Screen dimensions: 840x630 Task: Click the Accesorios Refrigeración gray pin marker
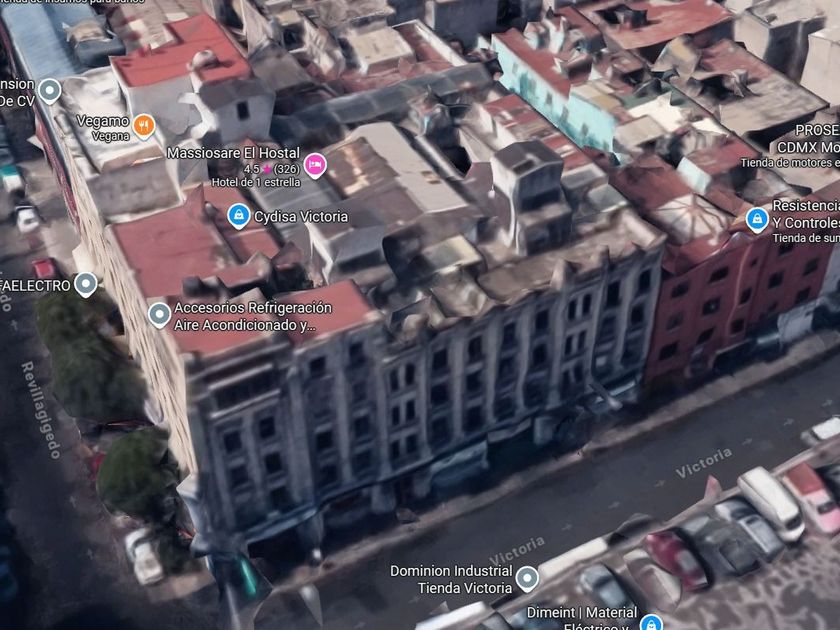159,315
